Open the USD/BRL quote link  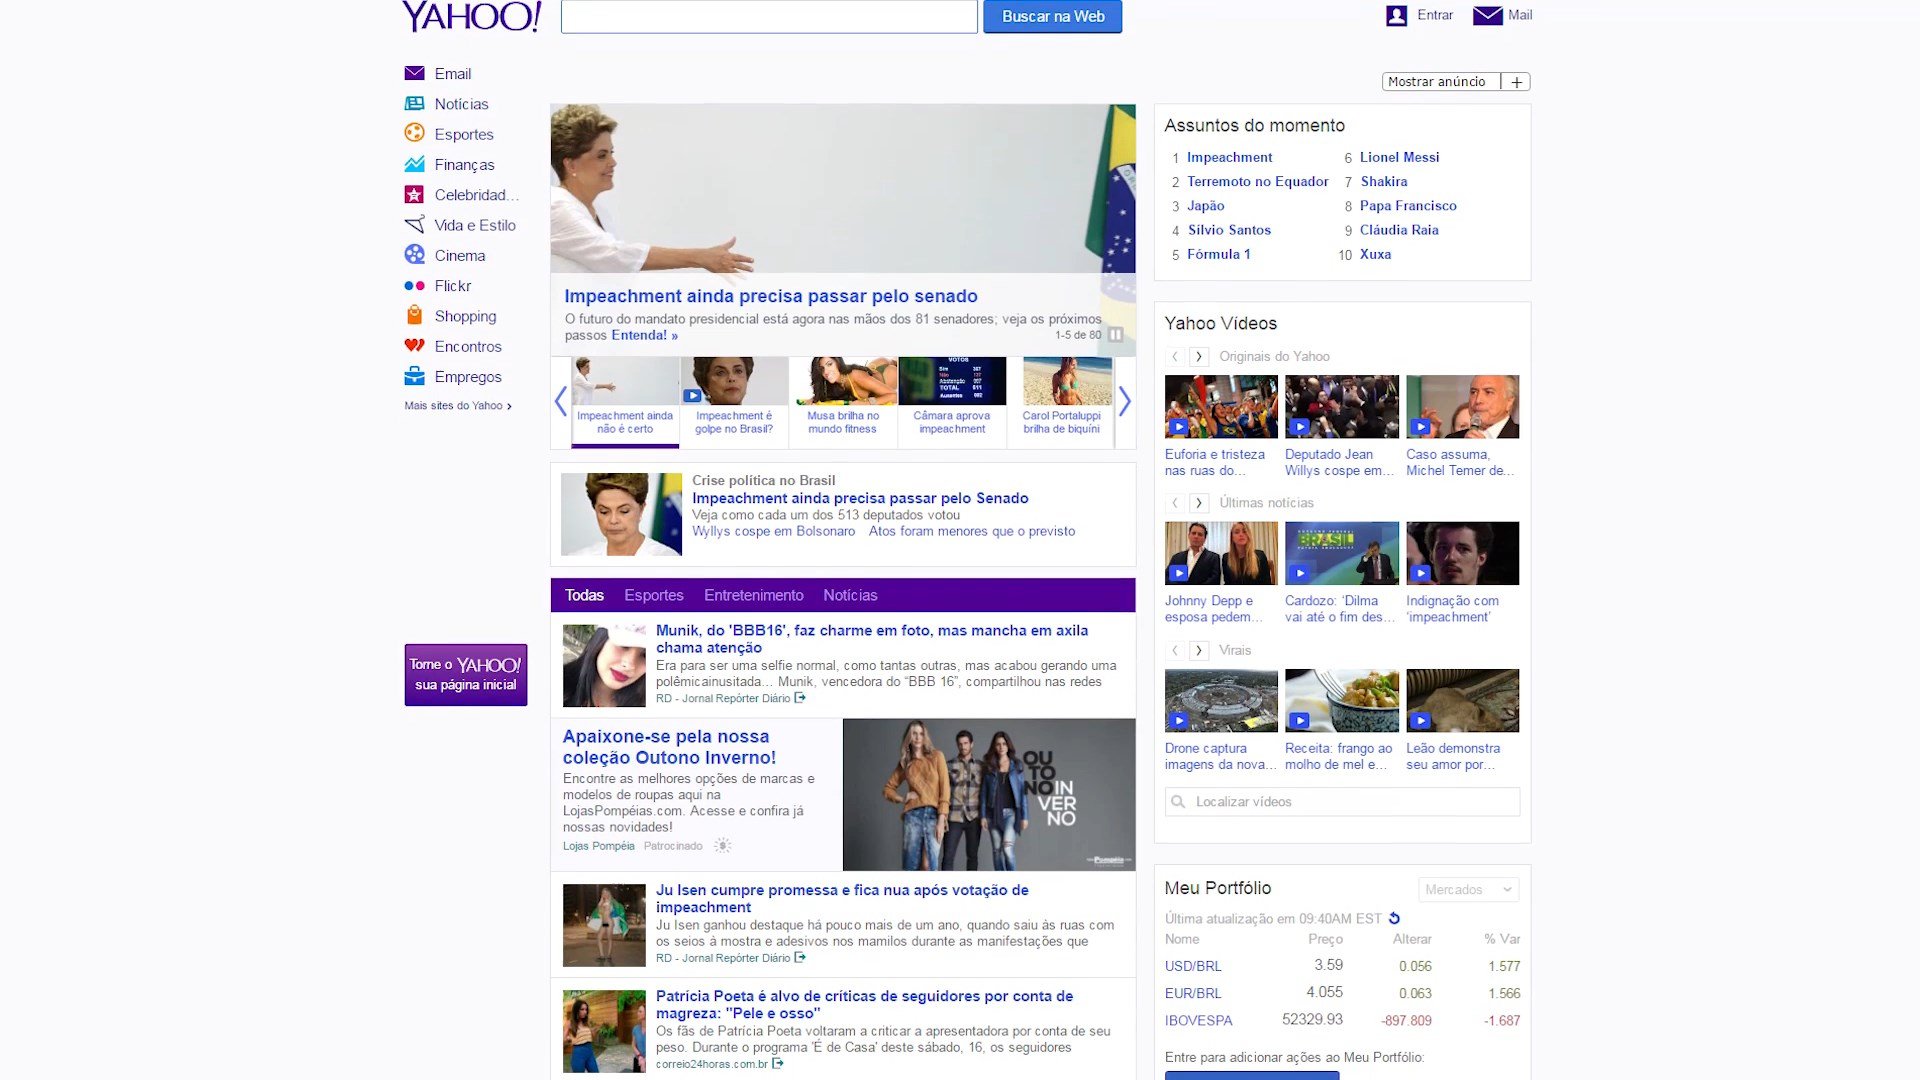(x=1193, y=966)
